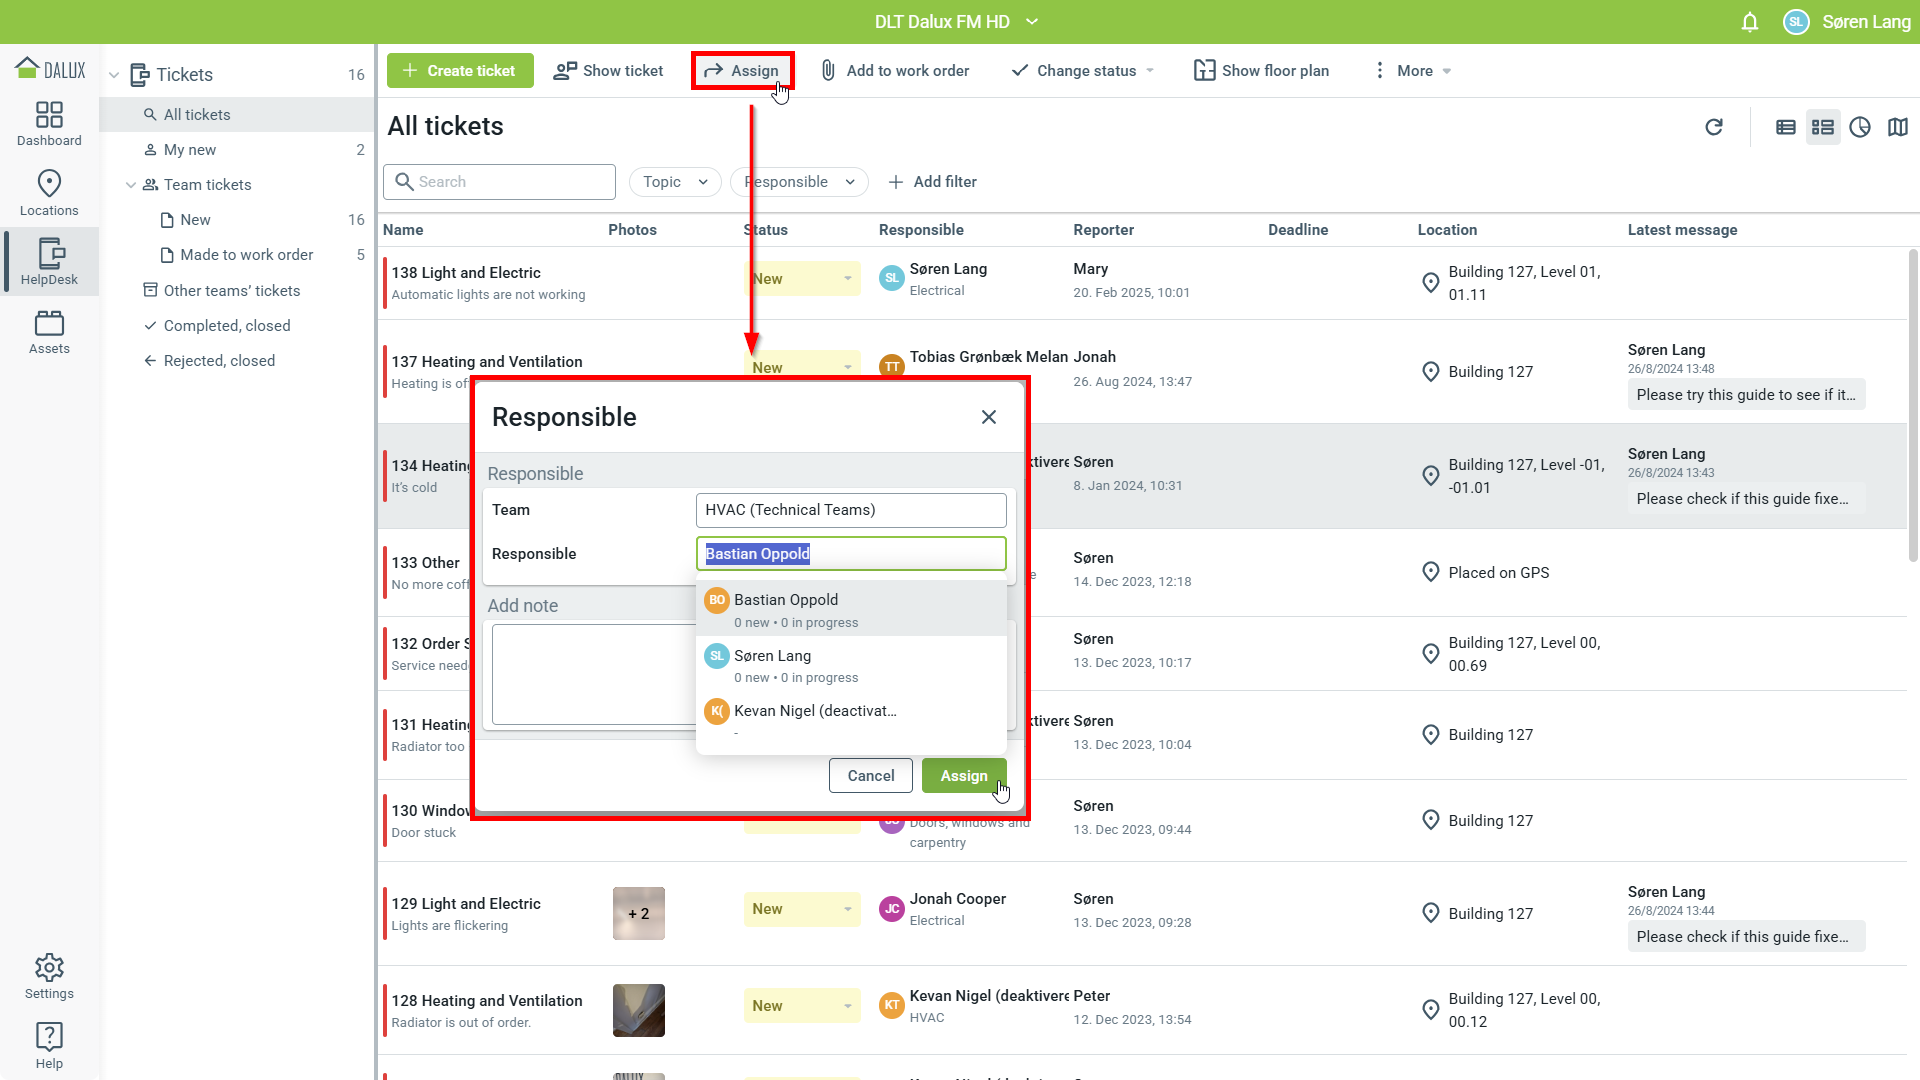Image resolution: width=1920 pixels, height=1080 pixels.
Task: Click the notification bell icon
Action: [x=1749, y=22]
